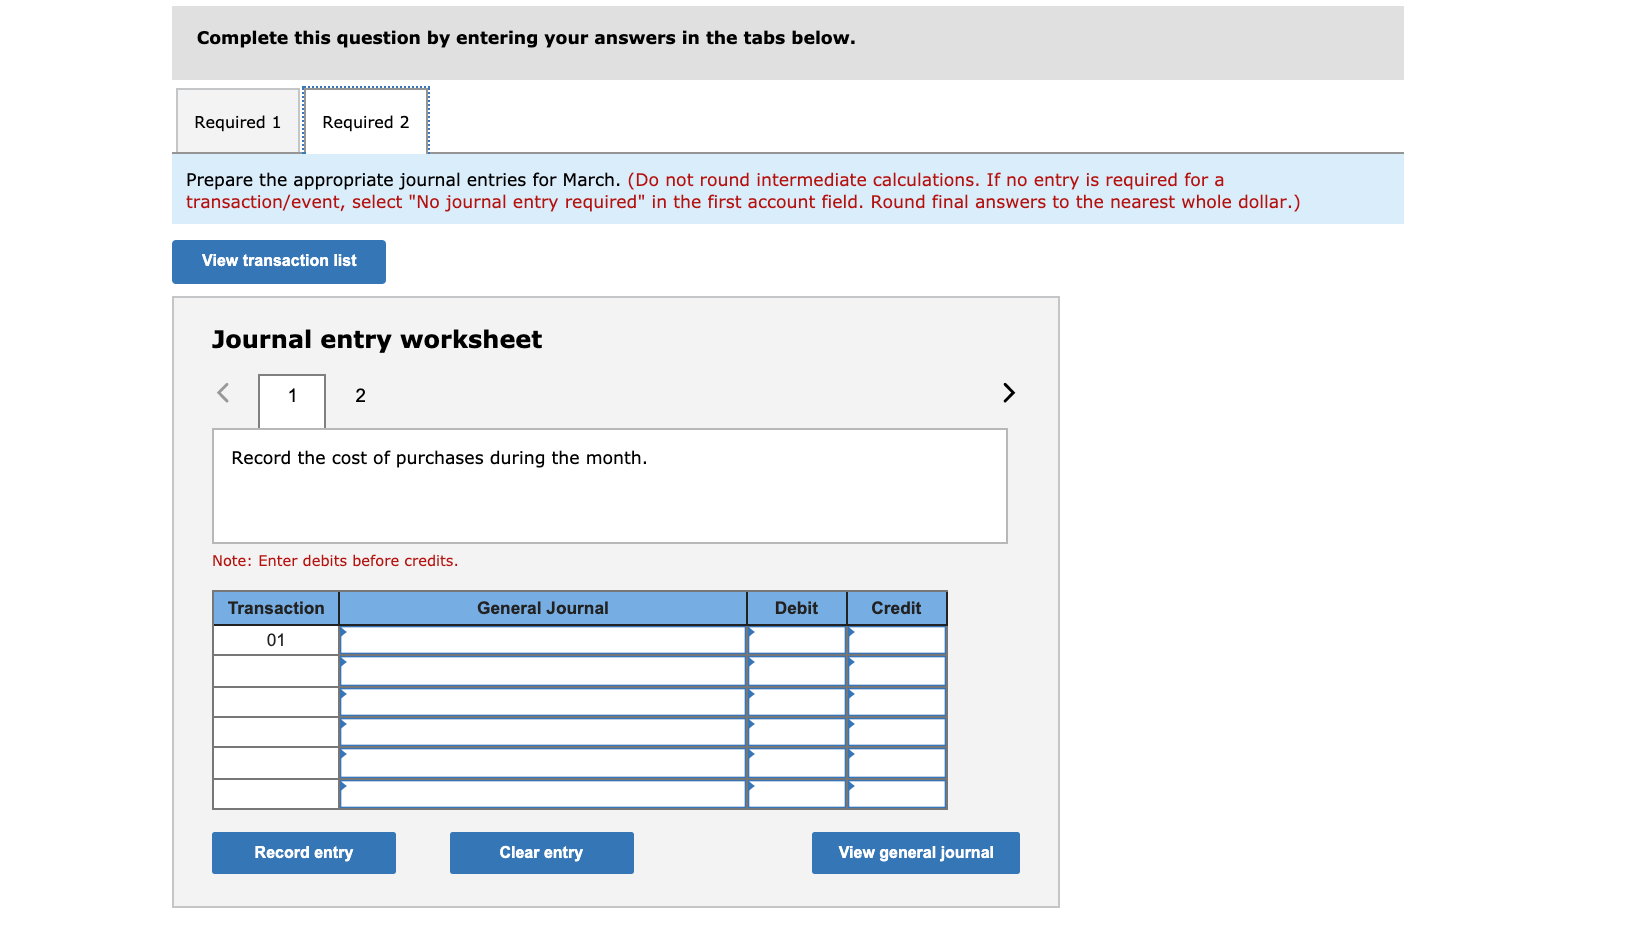The height and width of the screenshot is (948, 1646).
Task: Click the Debit field in second row
Action: [797, 671]
